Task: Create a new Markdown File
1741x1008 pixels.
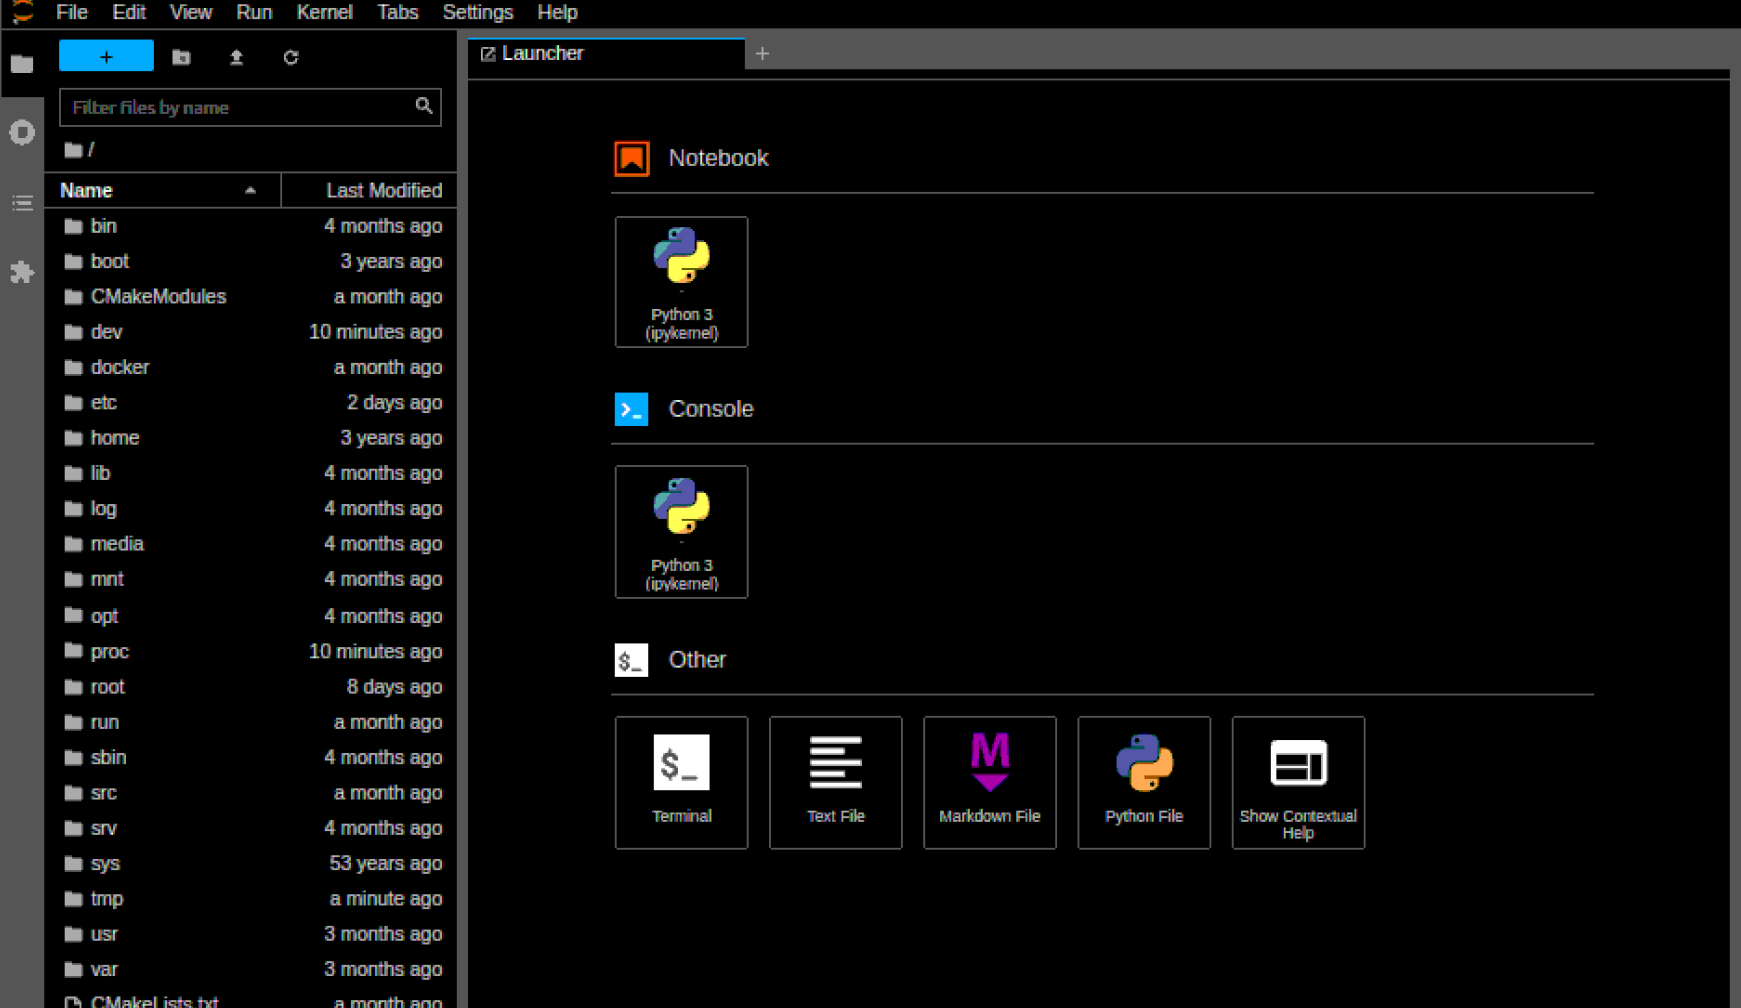Action: pos(989,782)
